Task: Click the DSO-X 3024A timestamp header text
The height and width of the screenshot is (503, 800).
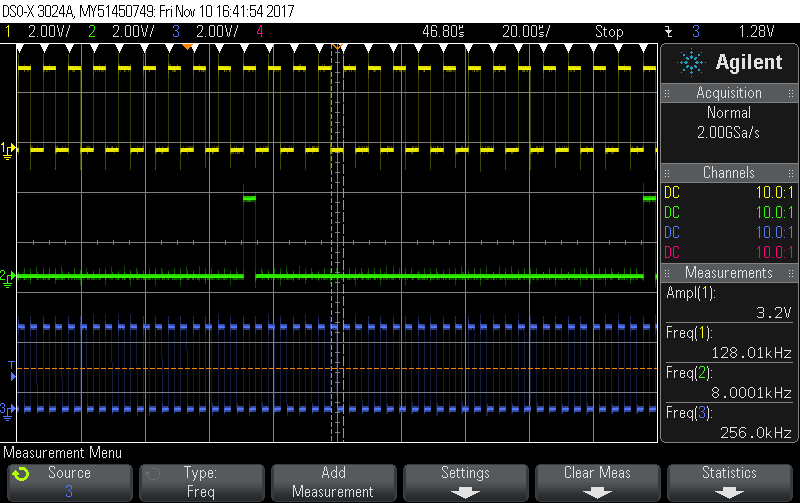Action: tap(148, 11)
